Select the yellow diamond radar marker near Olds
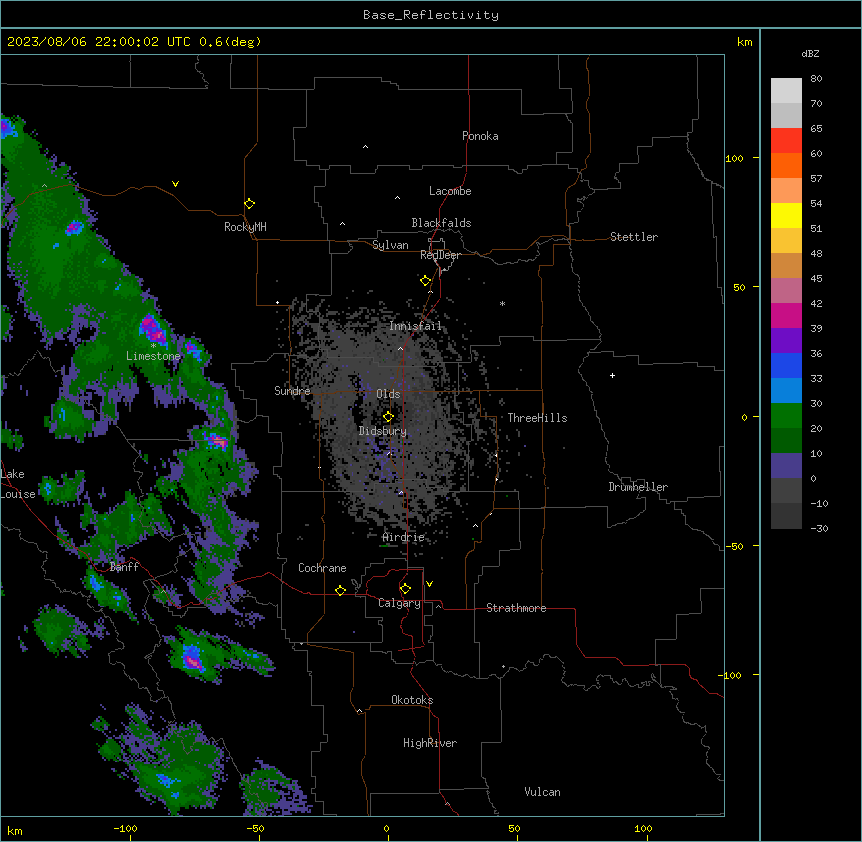The width and height of the screenshot is (862, 842). click(388, 417)
